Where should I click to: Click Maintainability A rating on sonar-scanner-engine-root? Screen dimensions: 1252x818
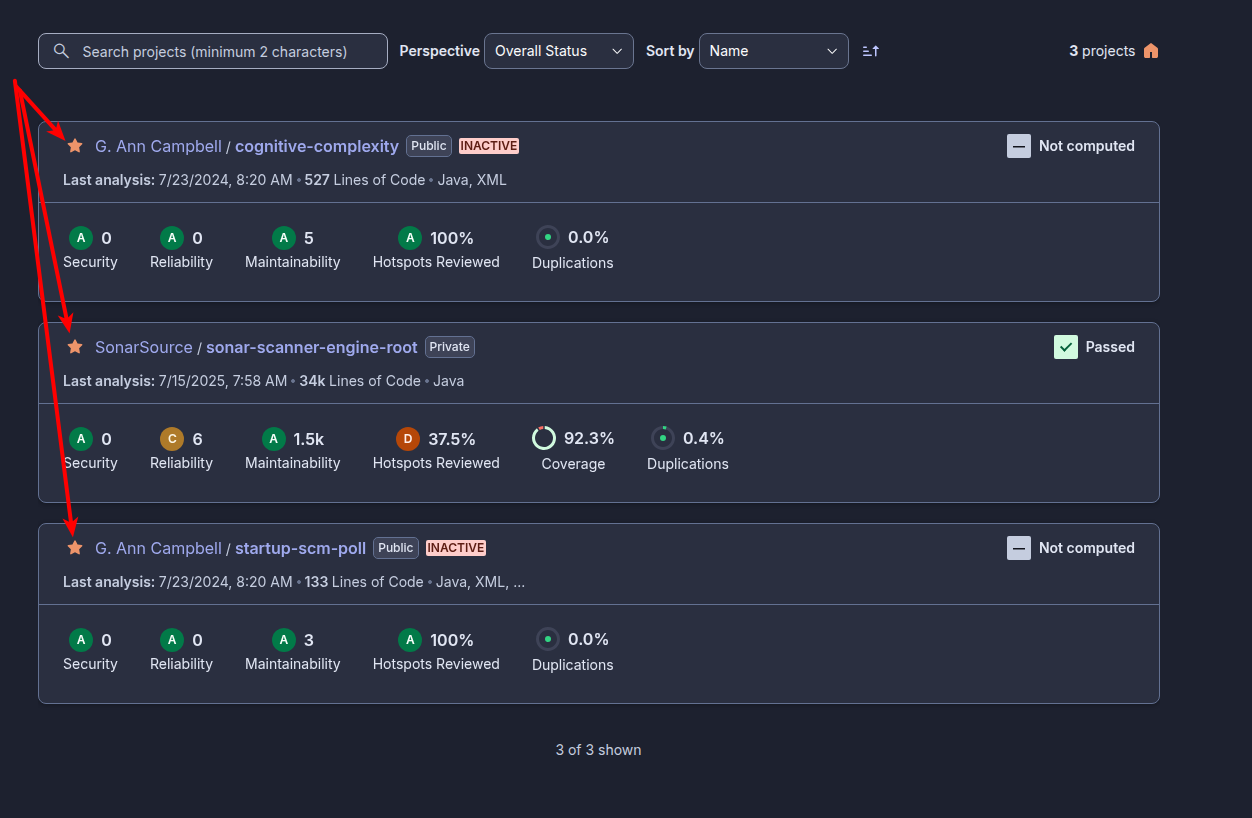(x=273, y=439)
